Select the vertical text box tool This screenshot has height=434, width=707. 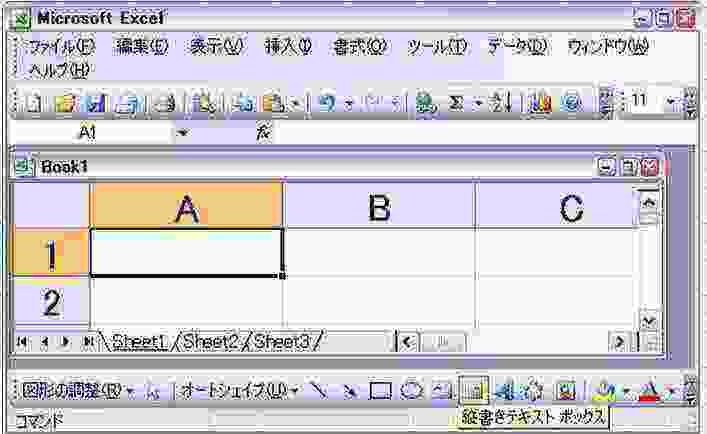(473, 391)
